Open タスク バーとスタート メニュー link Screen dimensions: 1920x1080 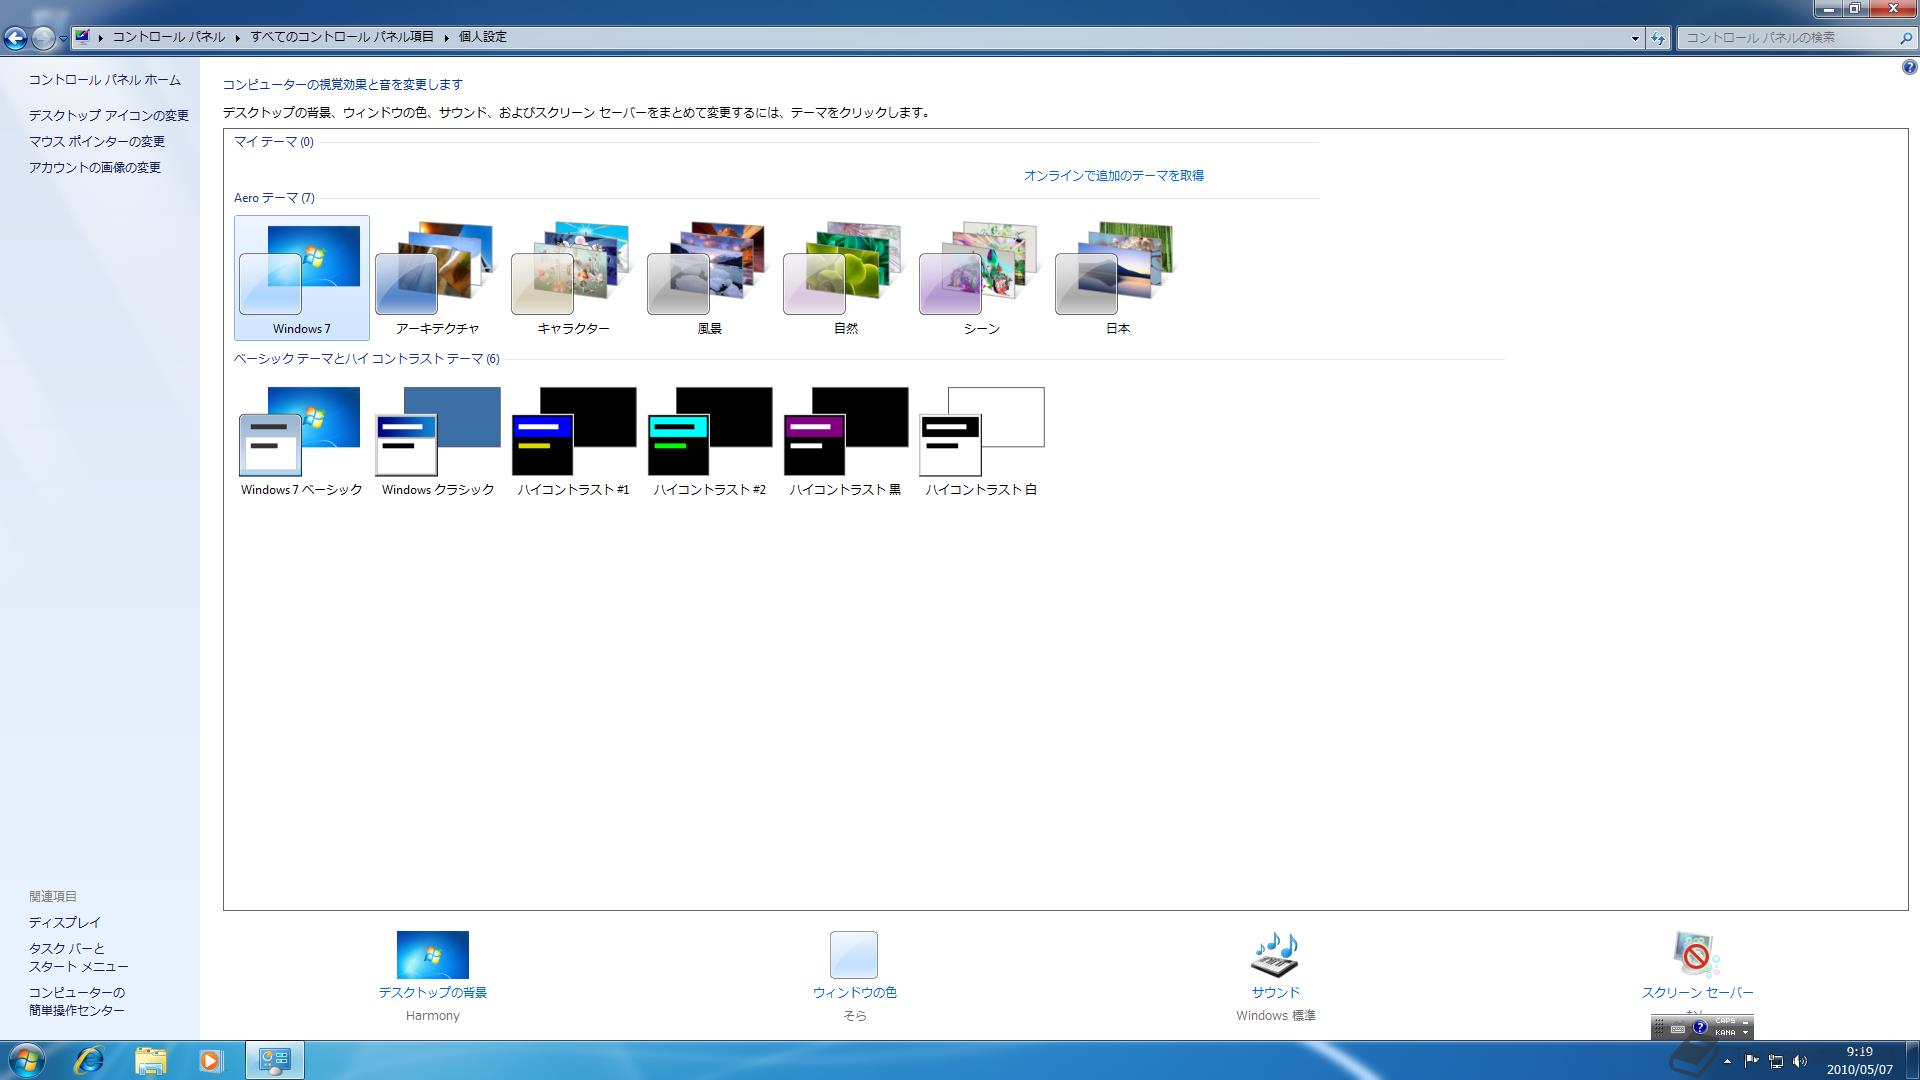click(78, 958)
